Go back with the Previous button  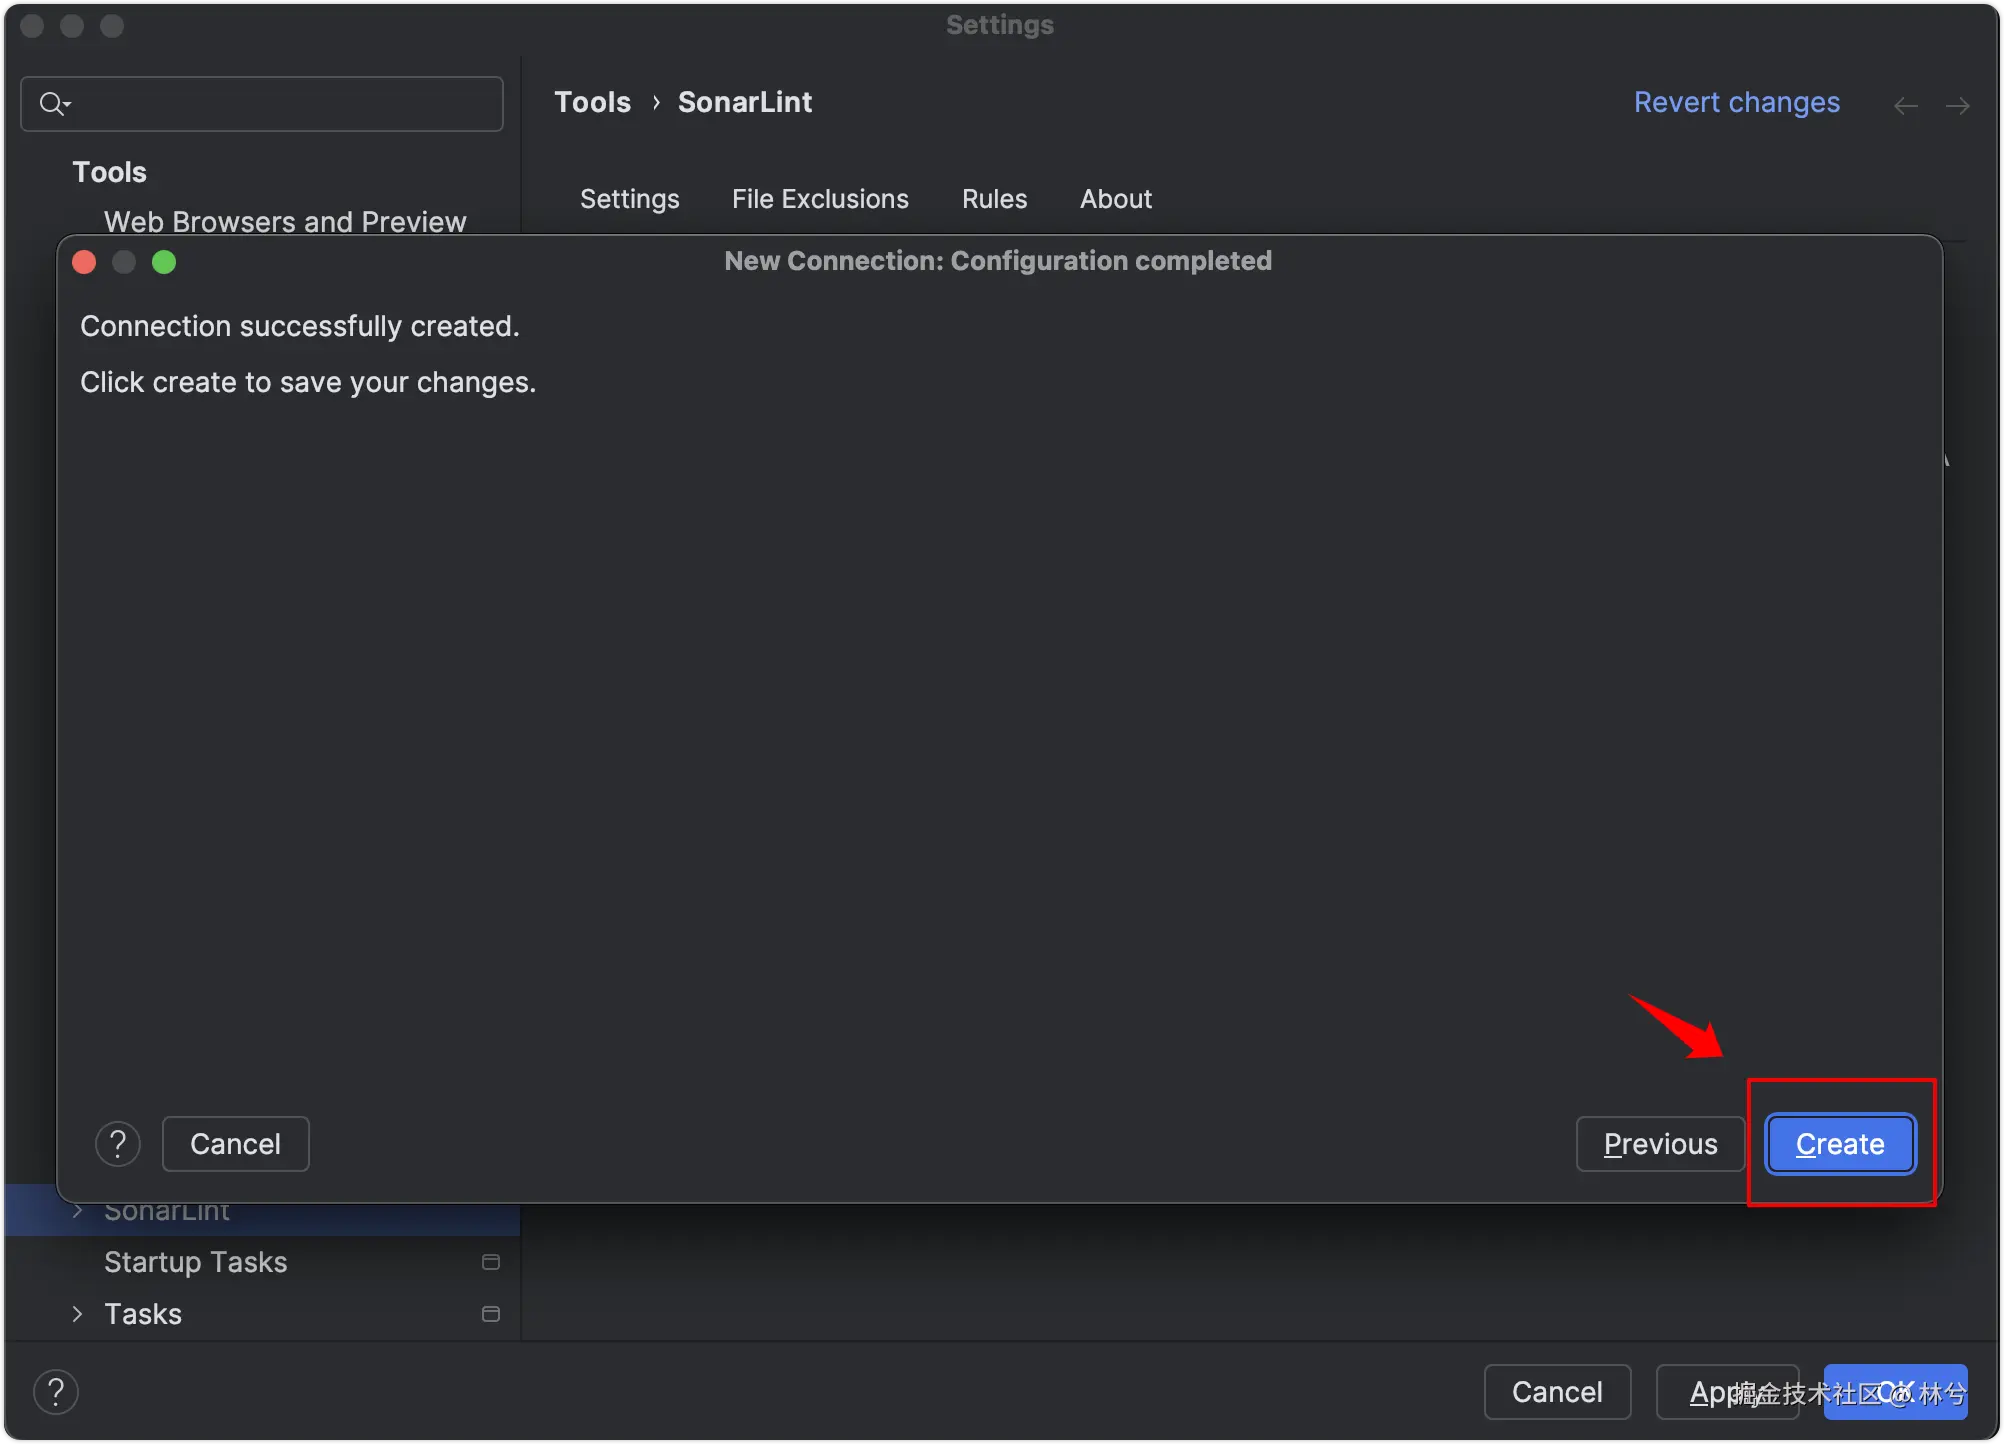1660,1144
